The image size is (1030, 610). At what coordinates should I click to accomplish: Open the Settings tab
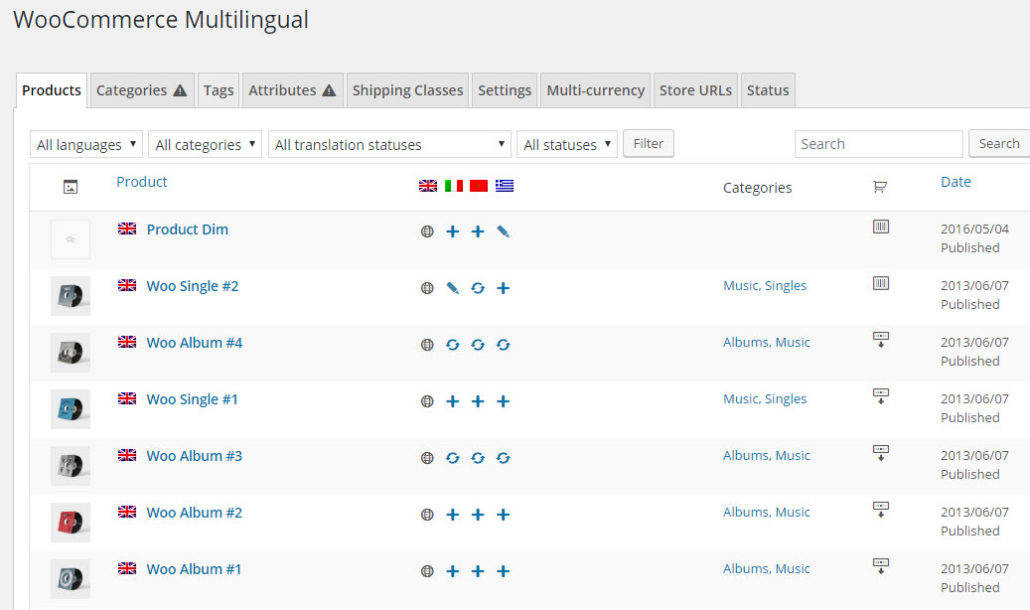point(504,91)
